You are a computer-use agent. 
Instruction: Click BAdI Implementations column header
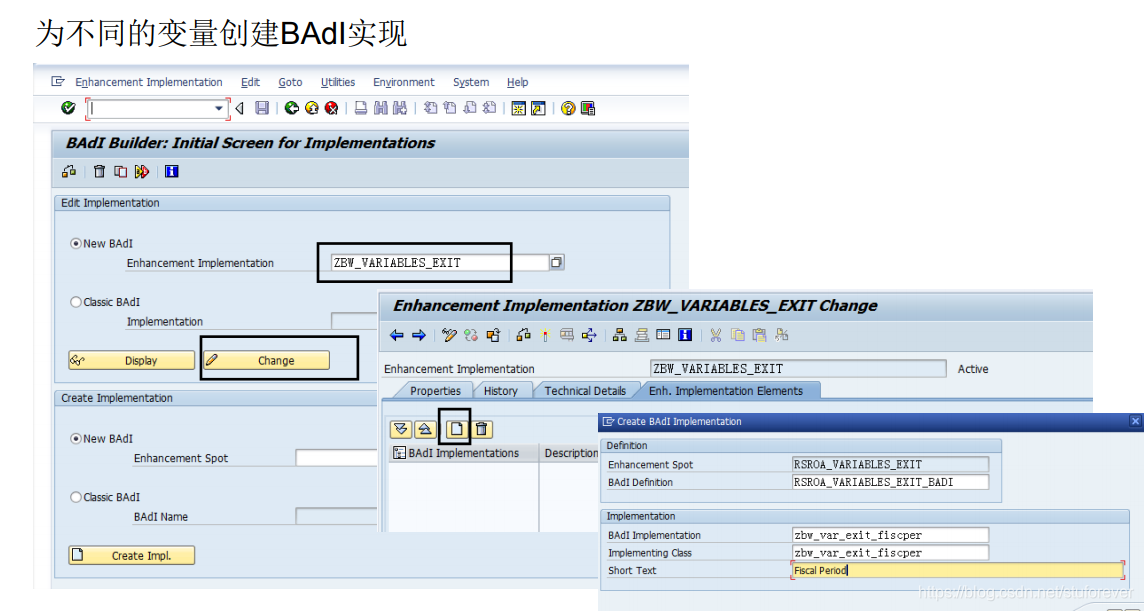click(463, 453)
